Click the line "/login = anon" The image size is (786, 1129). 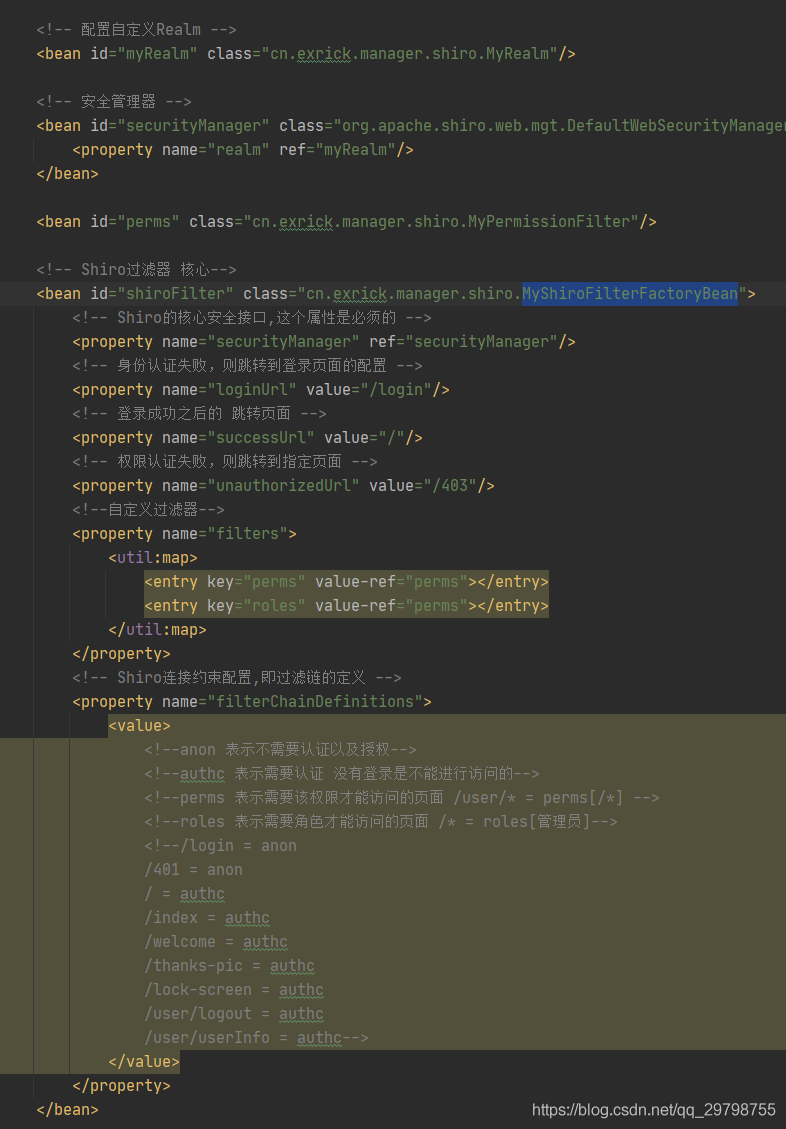(x=220, y=846)
